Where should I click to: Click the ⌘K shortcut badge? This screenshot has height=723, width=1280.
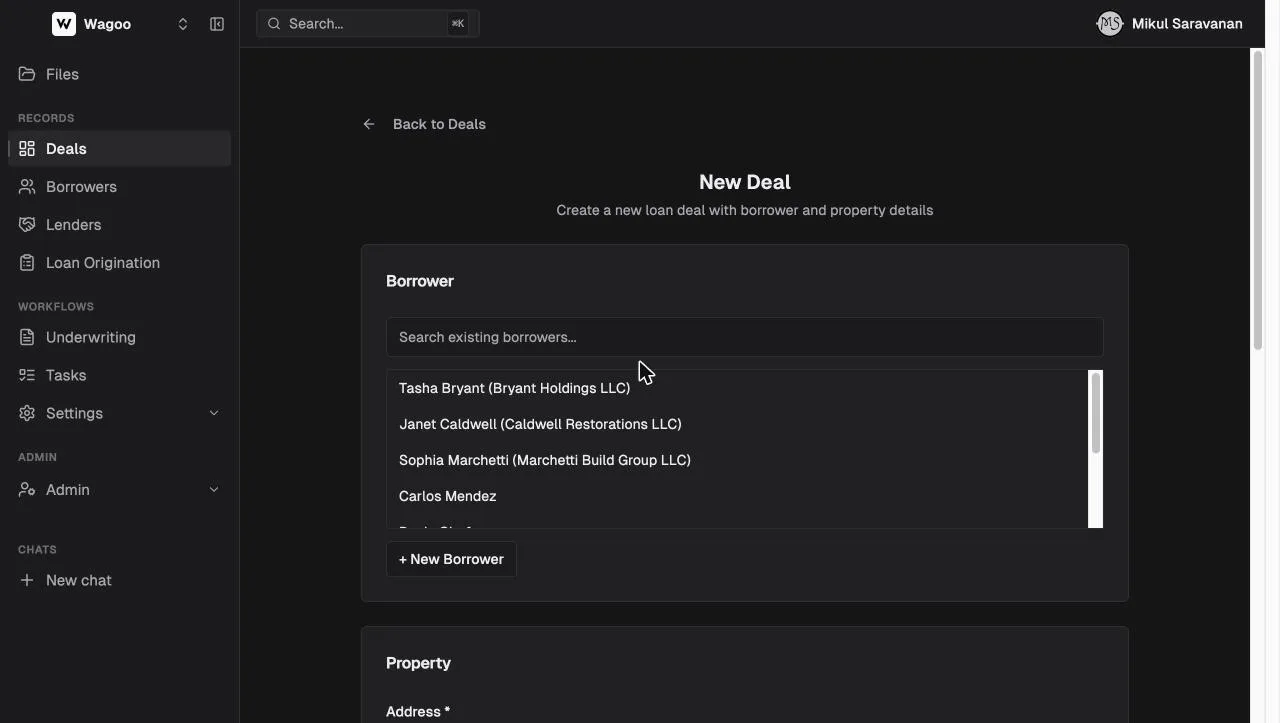click(x=458, y=24)
